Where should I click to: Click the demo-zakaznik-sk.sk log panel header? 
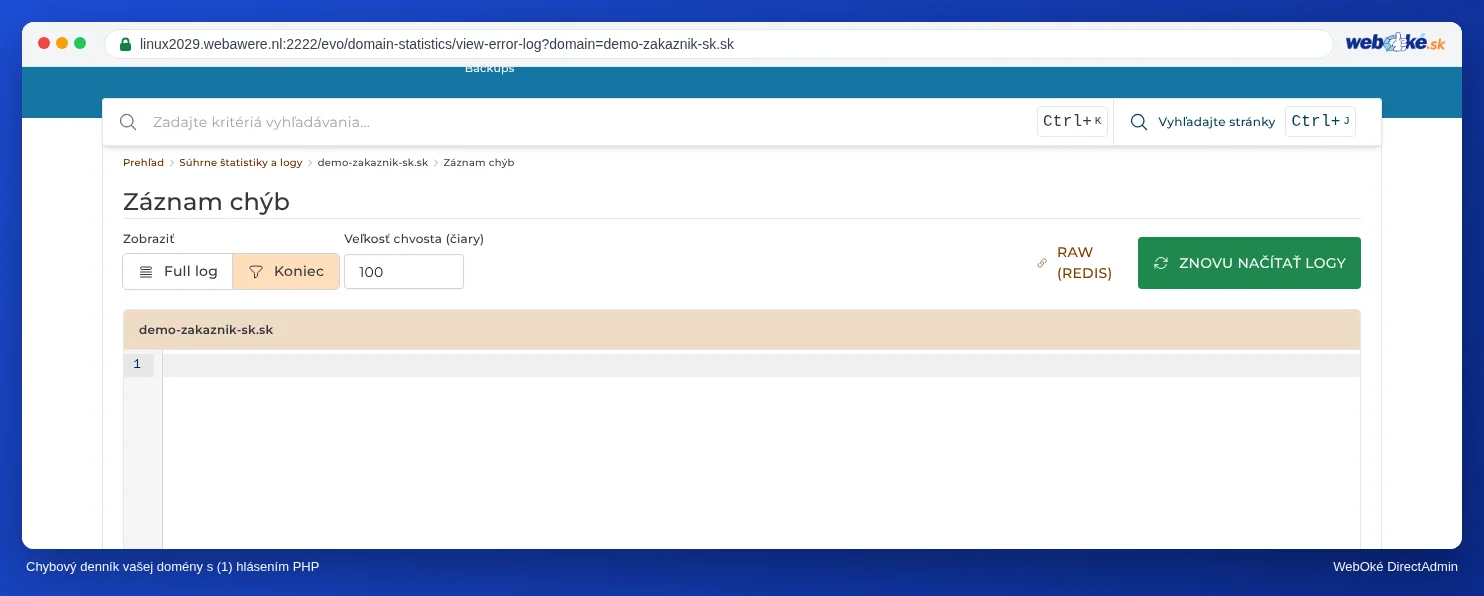(742, 329)
